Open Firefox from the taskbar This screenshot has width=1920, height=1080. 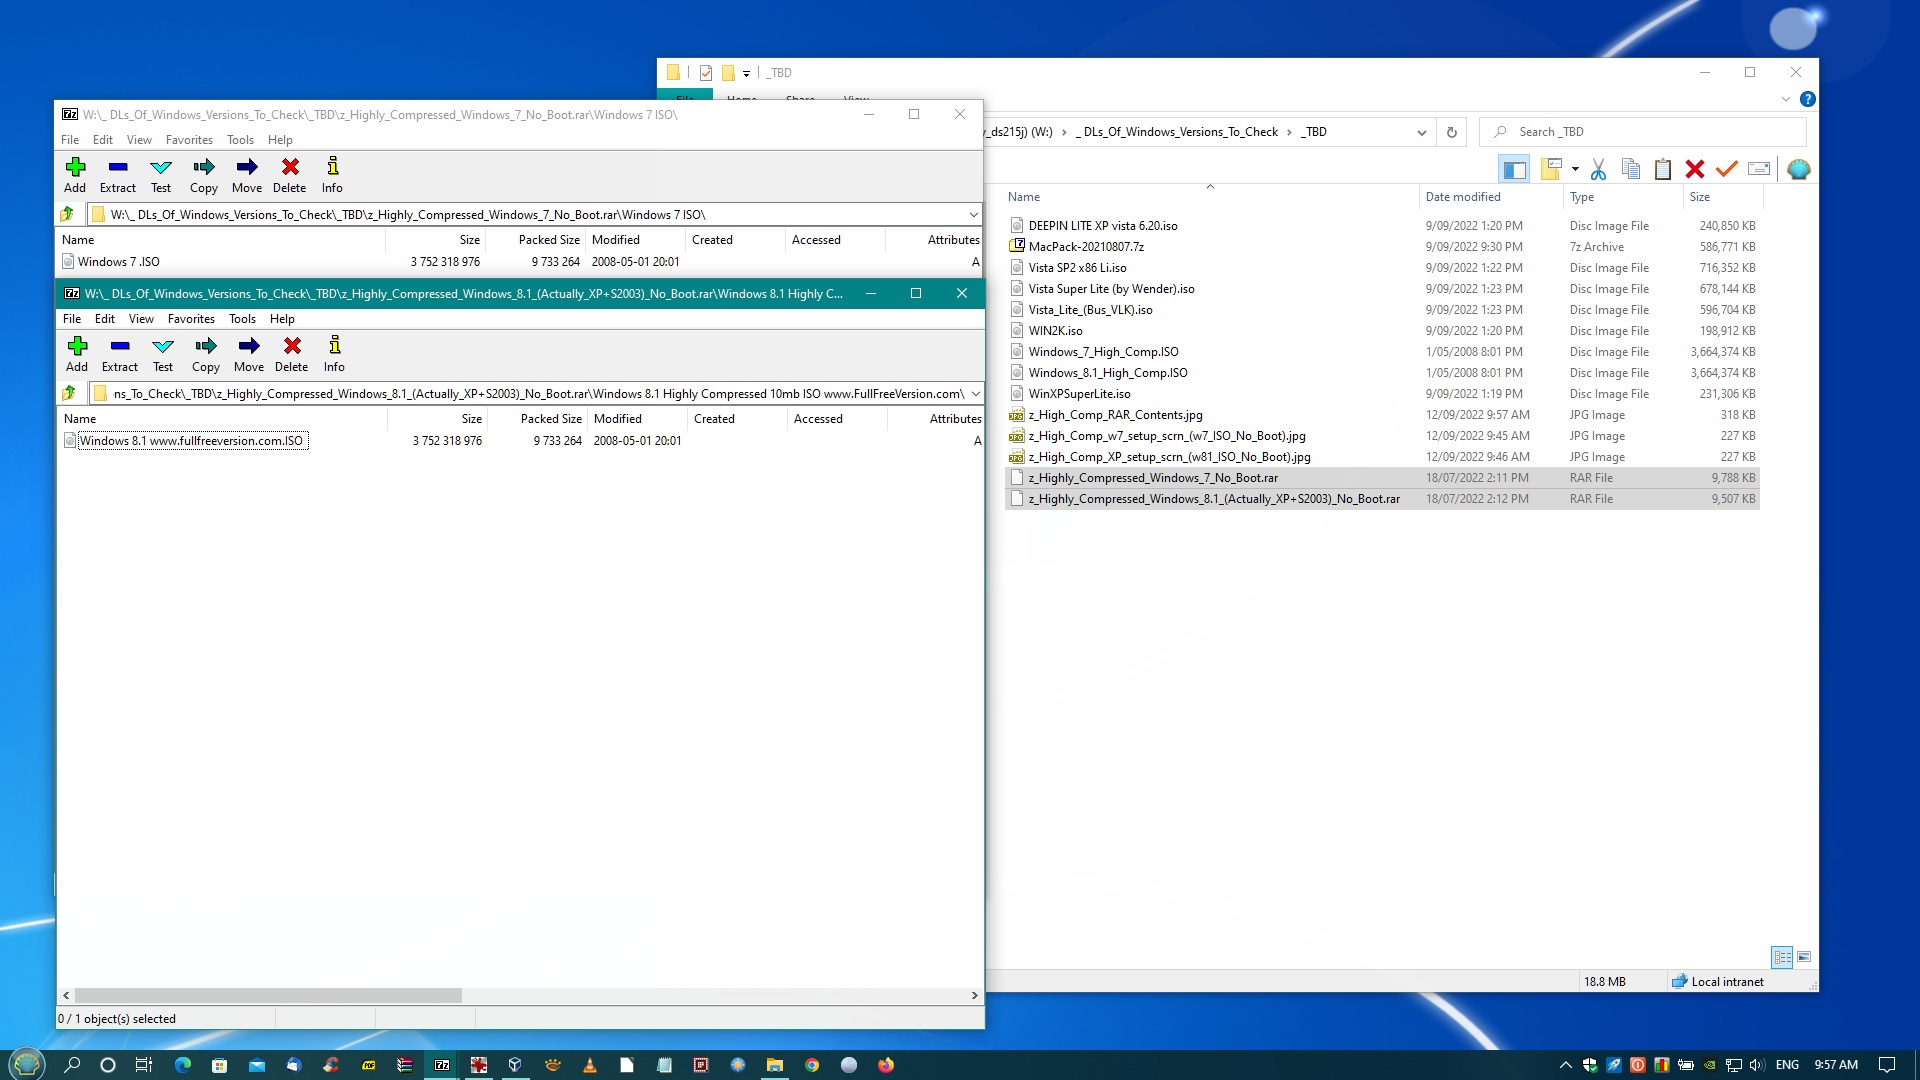(x=886, y=1065)
